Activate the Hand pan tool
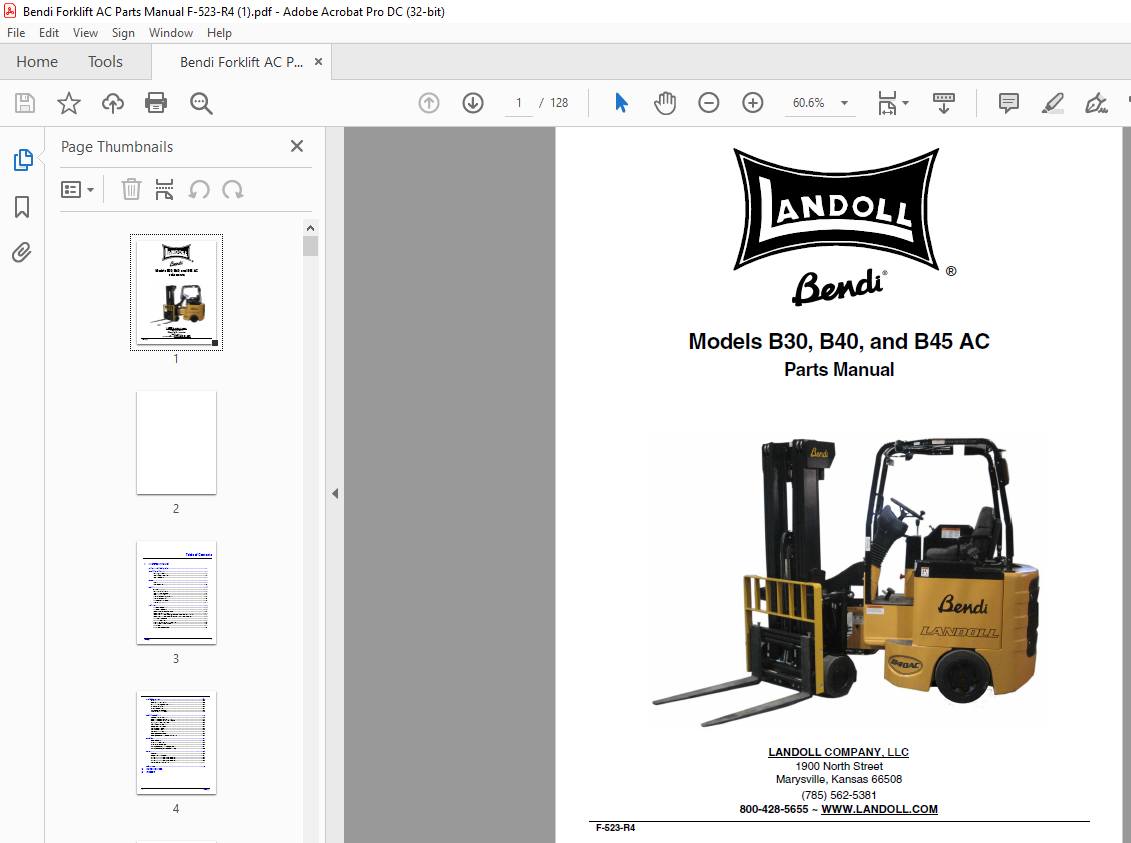The image size is (1131, 843). pos(664,103)
